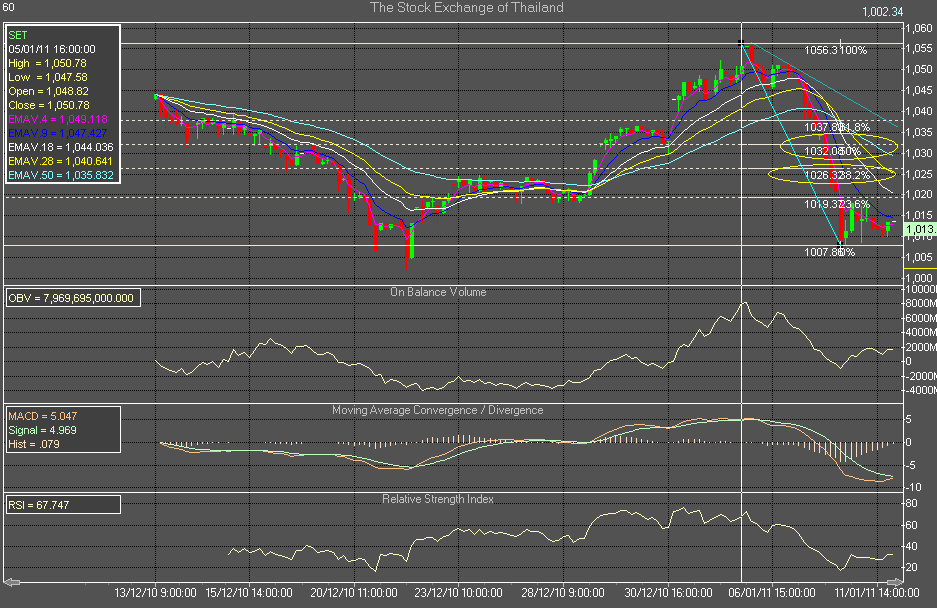Click the 13/12/10 9:00:00 time axis label
The width and height of the screenshot is (937, 608).
pos(155,592)
